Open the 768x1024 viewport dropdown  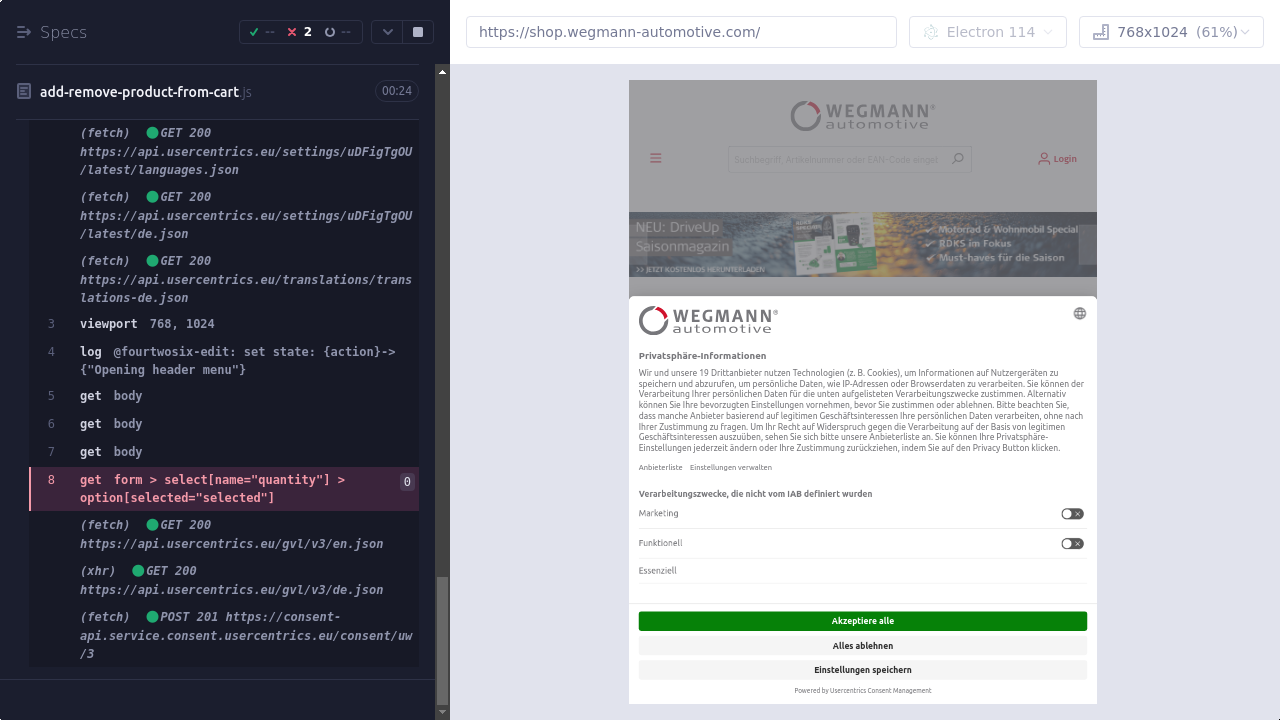point(1171,32)
